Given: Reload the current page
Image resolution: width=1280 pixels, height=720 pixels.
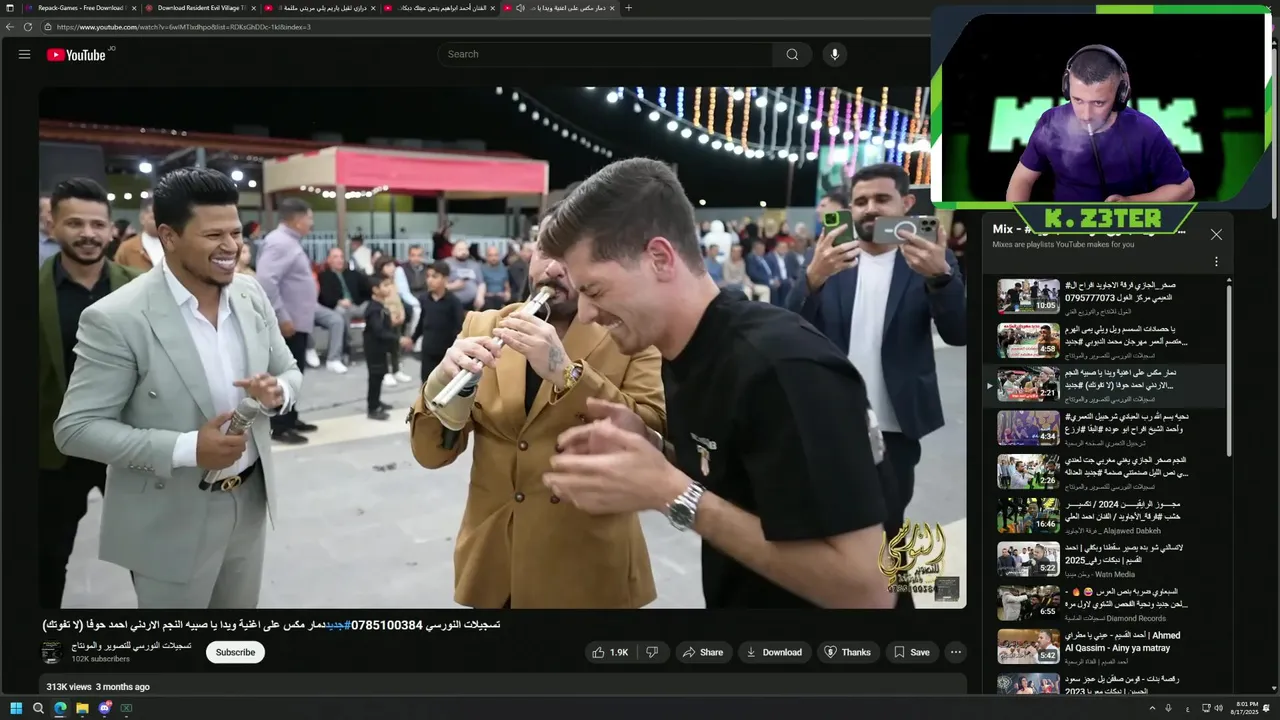Looking at the screenshot, I should pyautogui.click(x=28, y=27).
